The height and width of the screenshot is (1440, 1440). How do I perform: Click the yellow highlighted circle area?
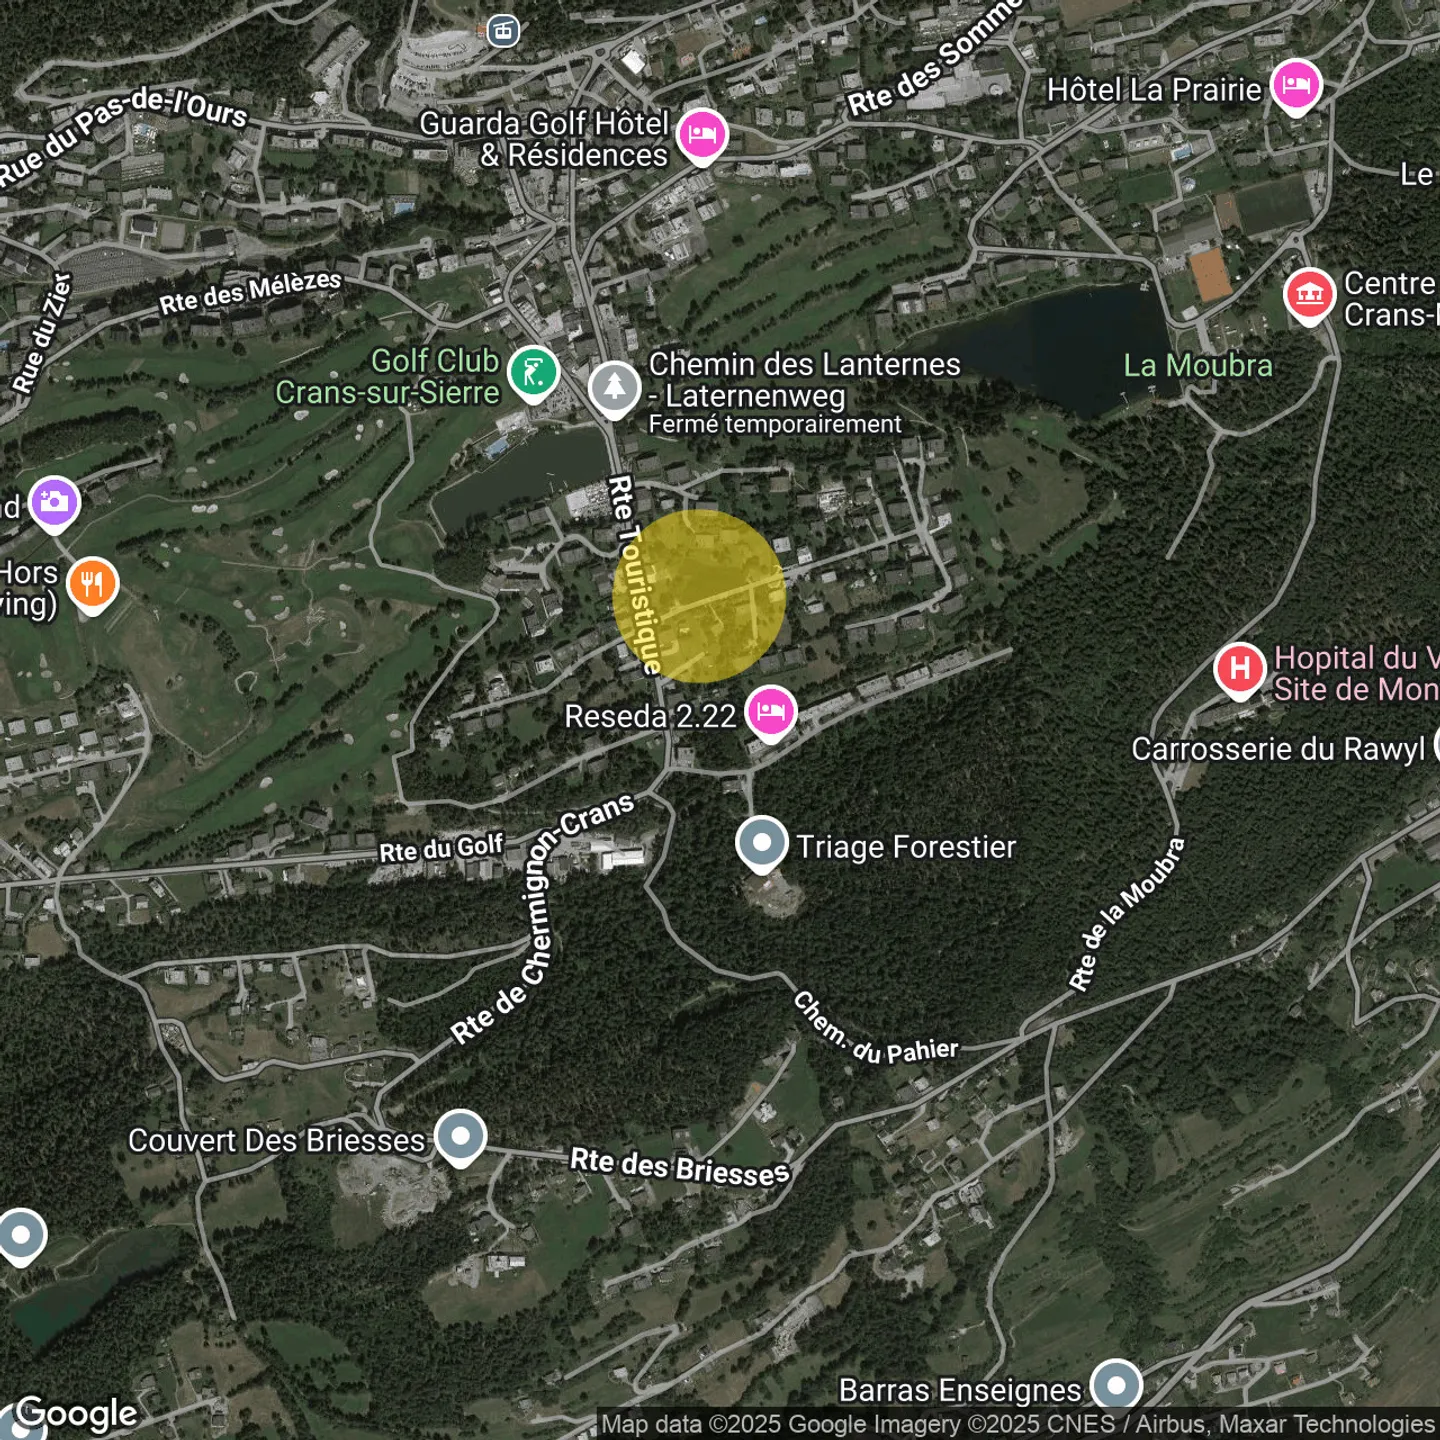(699, 596)
